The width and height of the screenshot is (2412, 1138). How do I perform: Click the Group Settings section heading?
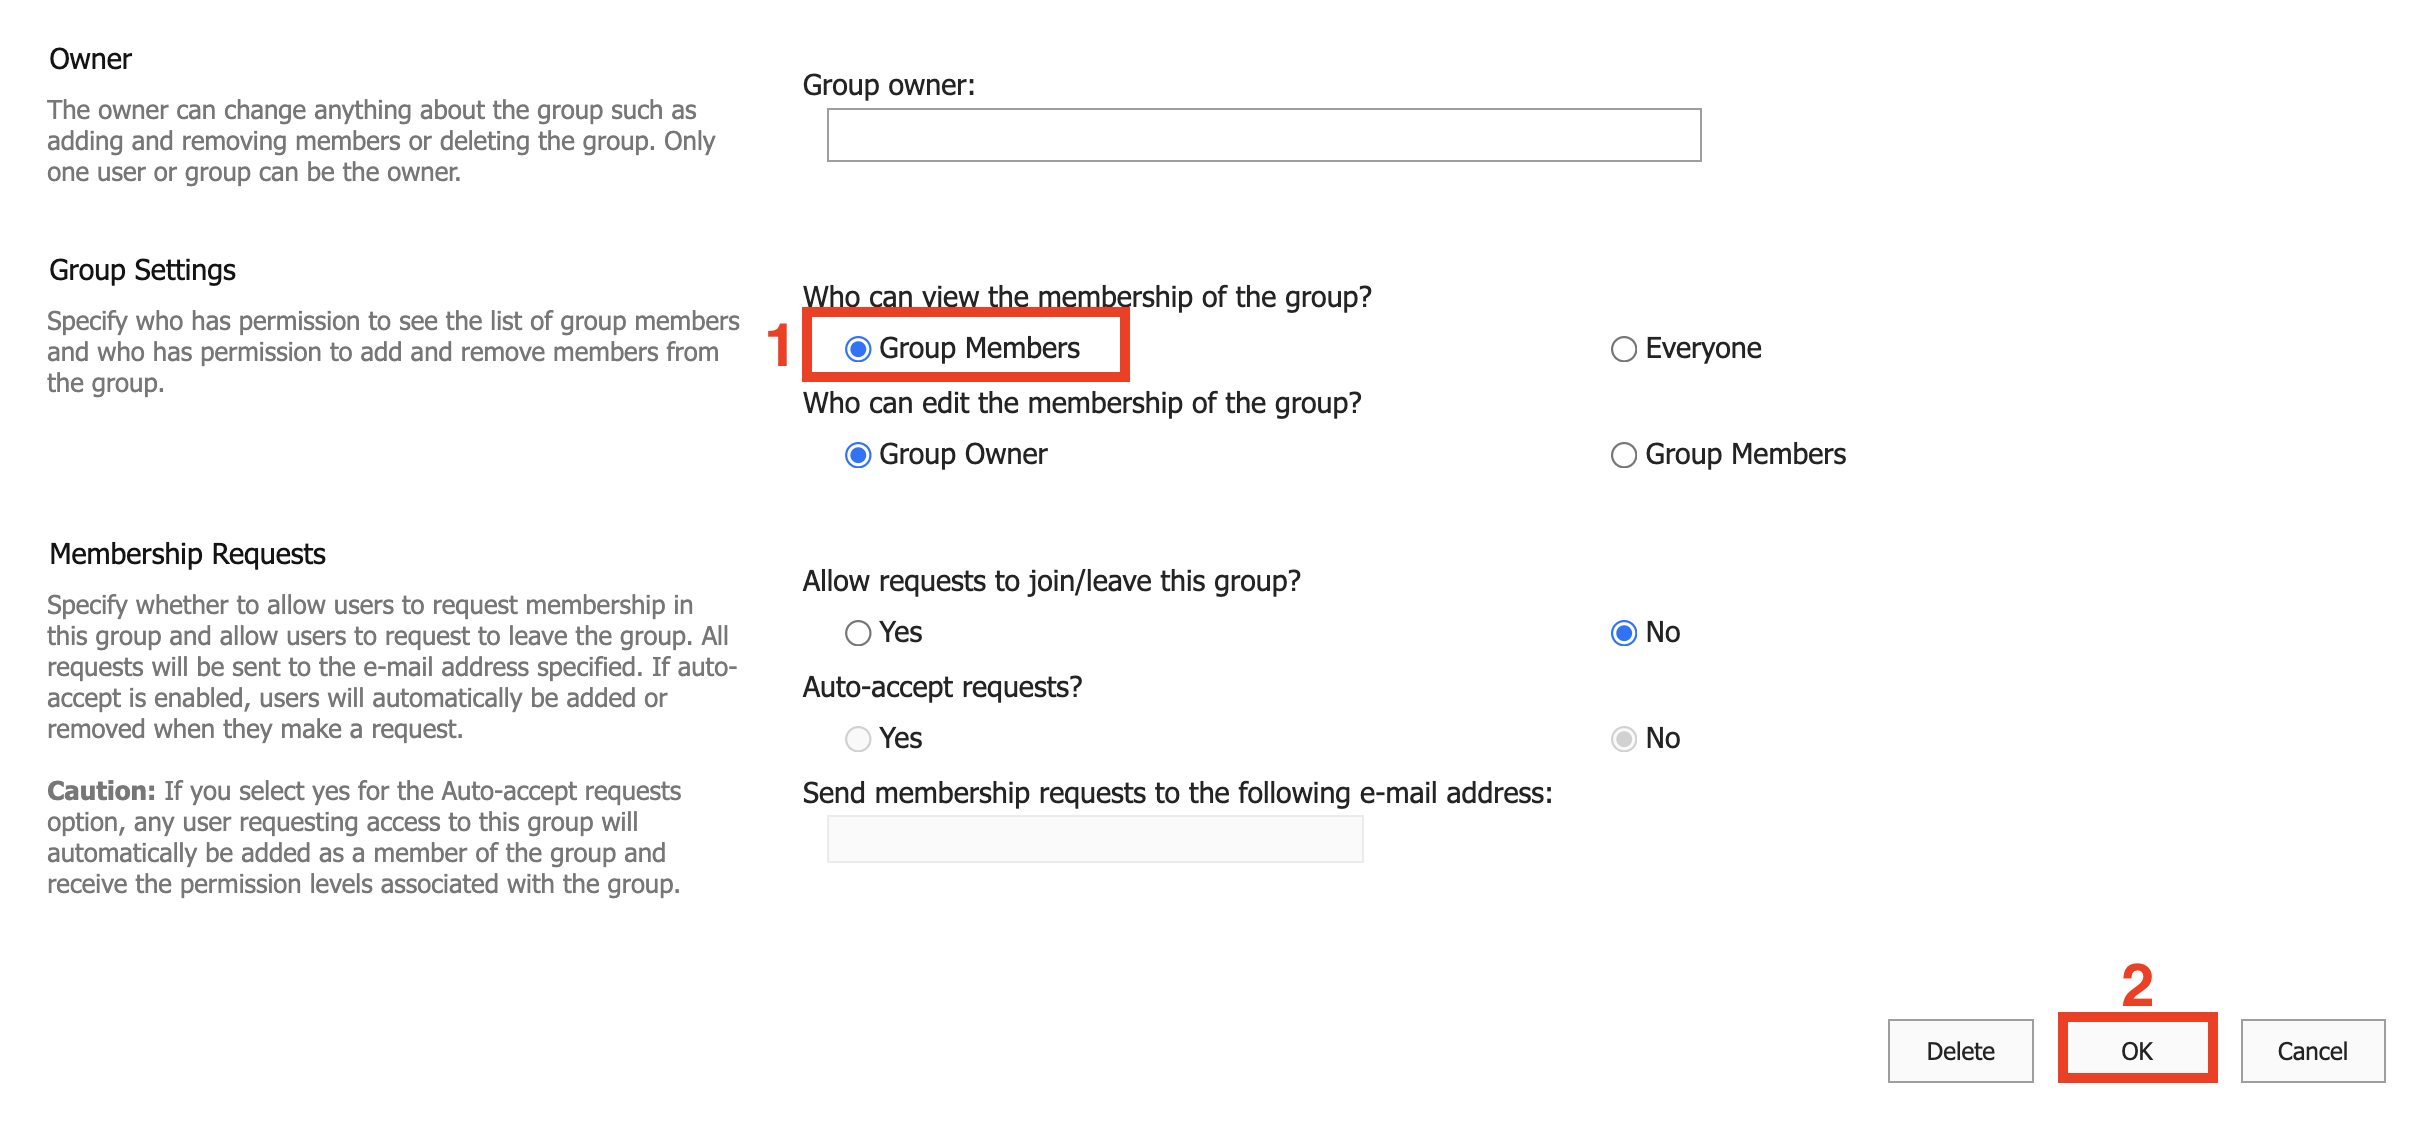(x=142, y=270)
